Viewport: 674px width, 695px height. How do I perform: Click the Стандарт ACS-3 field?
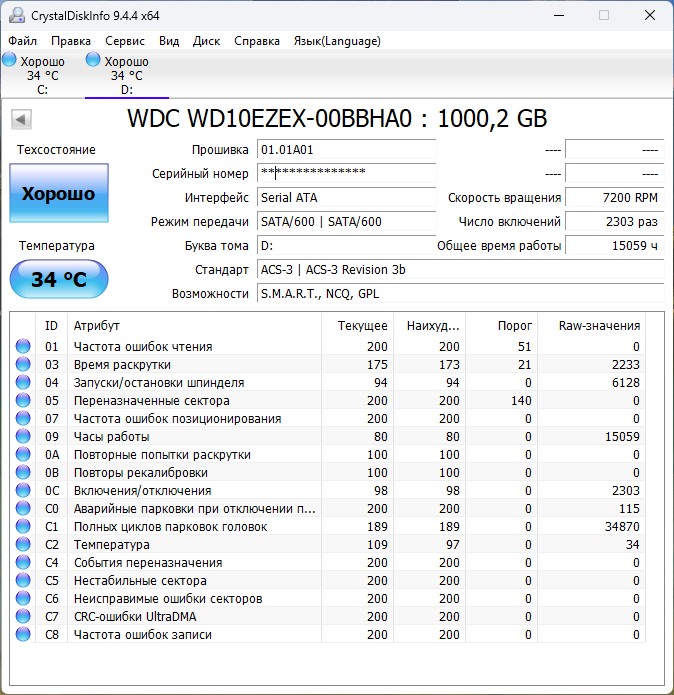(x=460, y=269)
